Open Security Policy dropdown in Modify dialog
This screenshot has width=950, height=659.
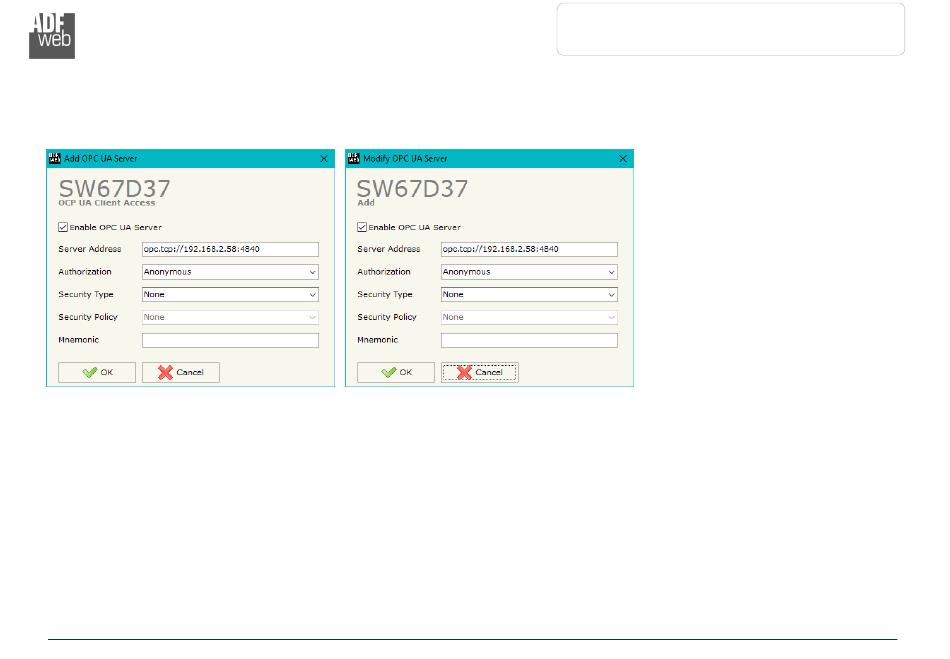529,317
